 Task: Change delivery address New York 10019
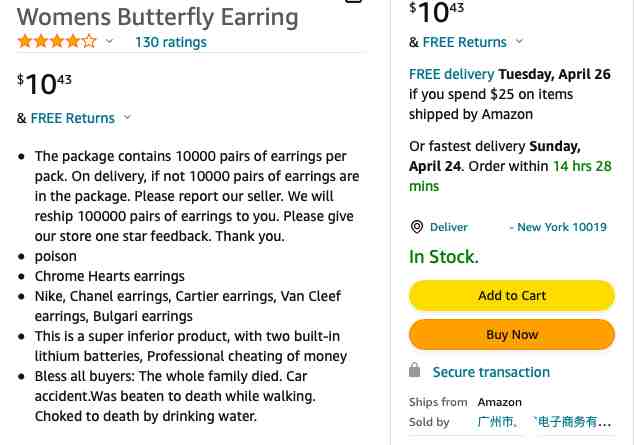[x=558, y=227]
